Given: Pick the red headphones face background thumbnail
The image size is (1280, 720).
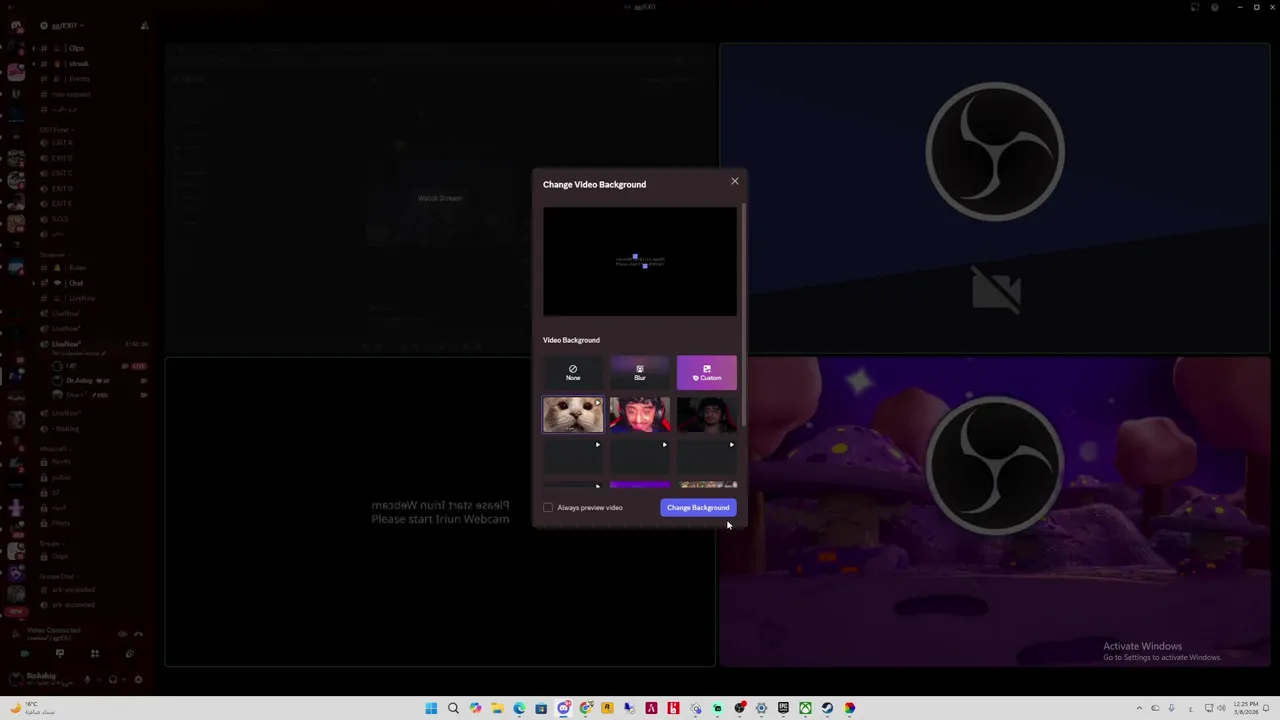Looking at the screenshot, I should tap(640, 414).
